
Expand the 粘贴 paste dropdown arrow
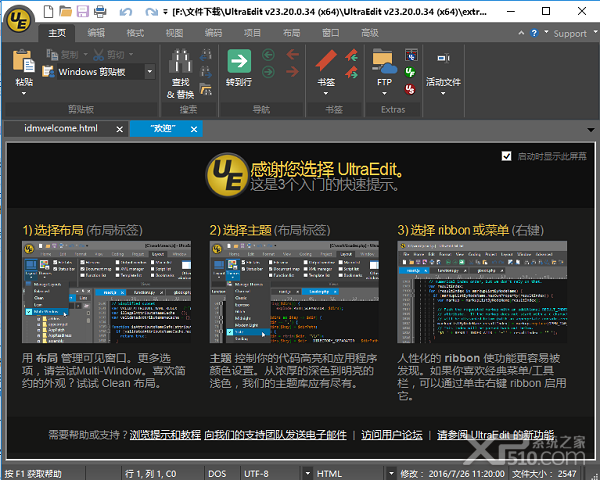pyautogui.click(x=24, y=93)
